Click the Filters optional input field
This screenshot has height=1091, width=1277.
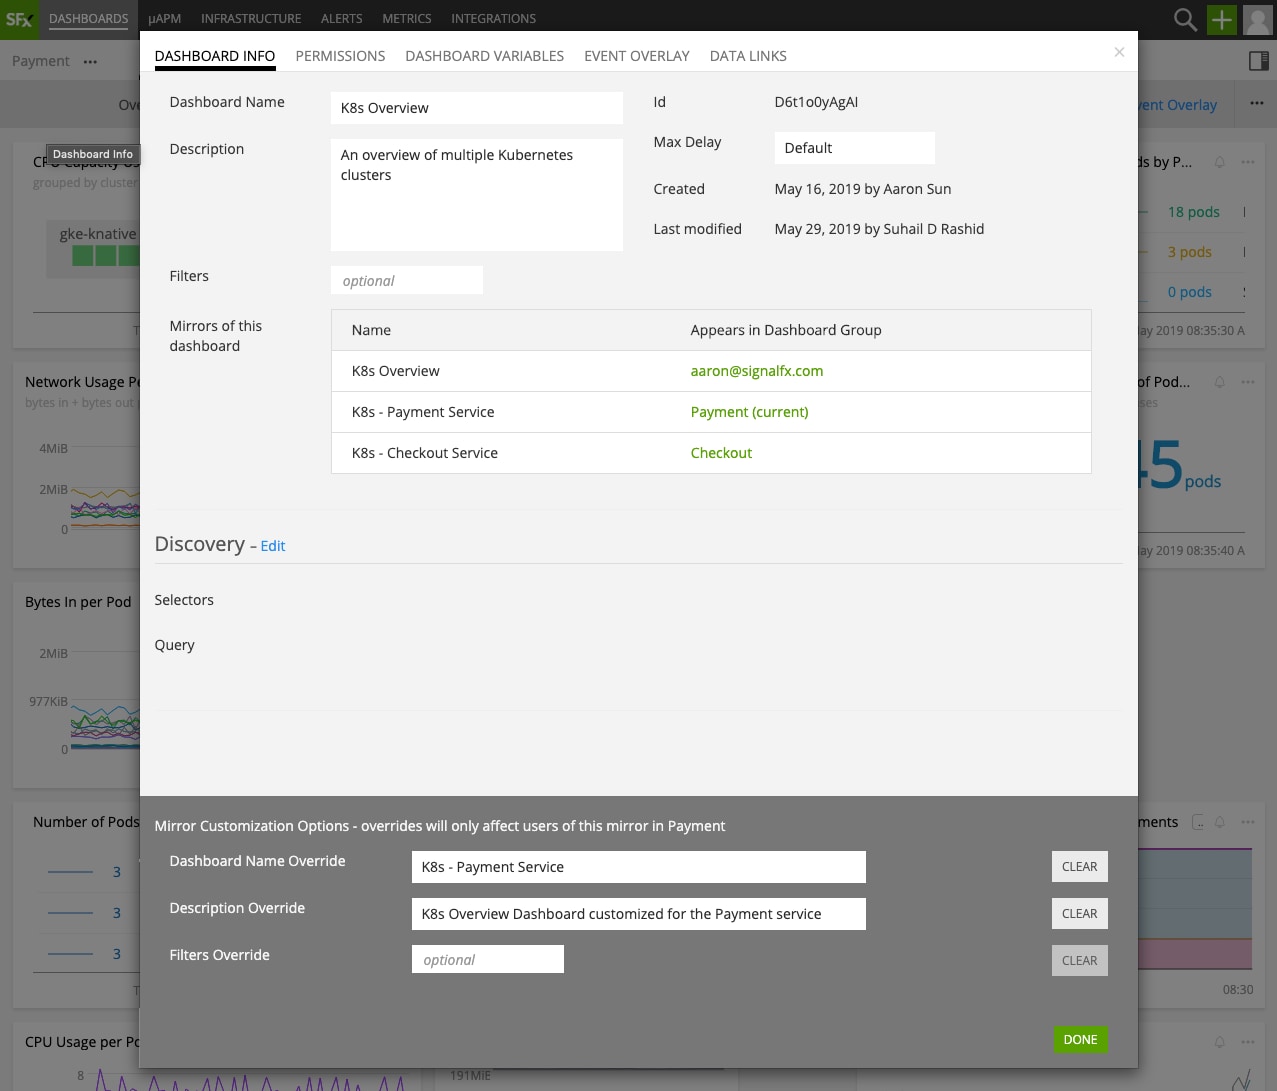pyautogui.click(x=406, y=281)
